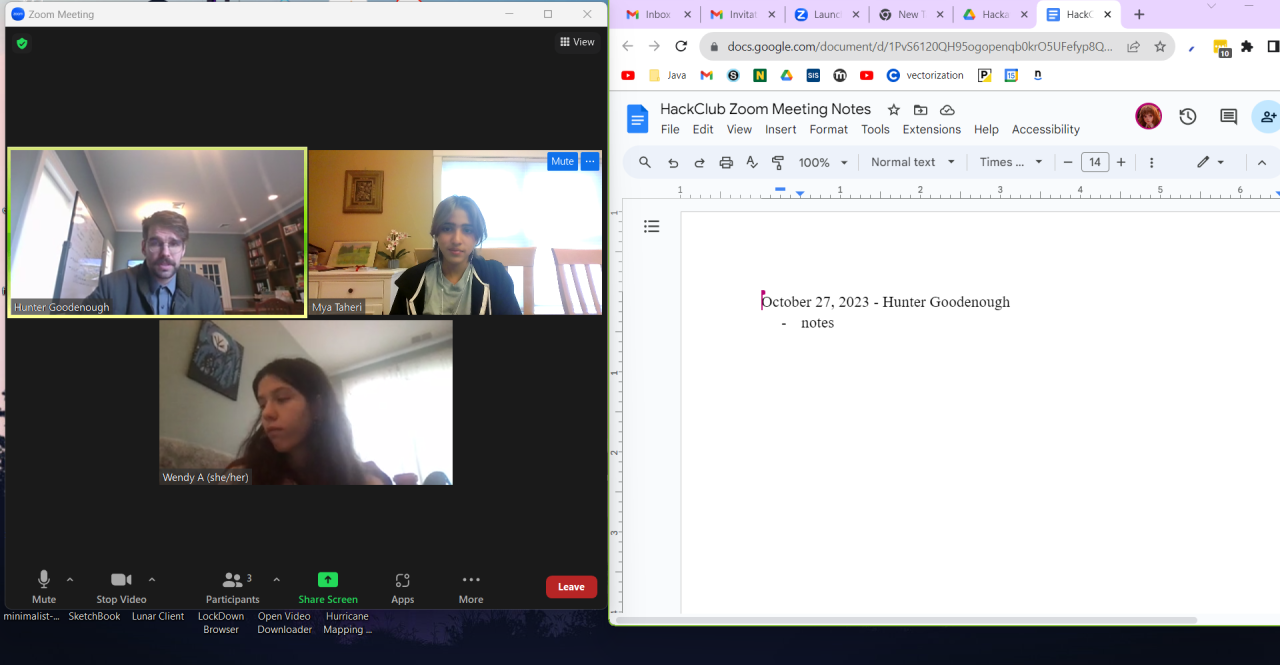This screenshot has height=665, width=1280.
Task: Expand video options arrow beside Stop Video
Action: coord(152,579)
